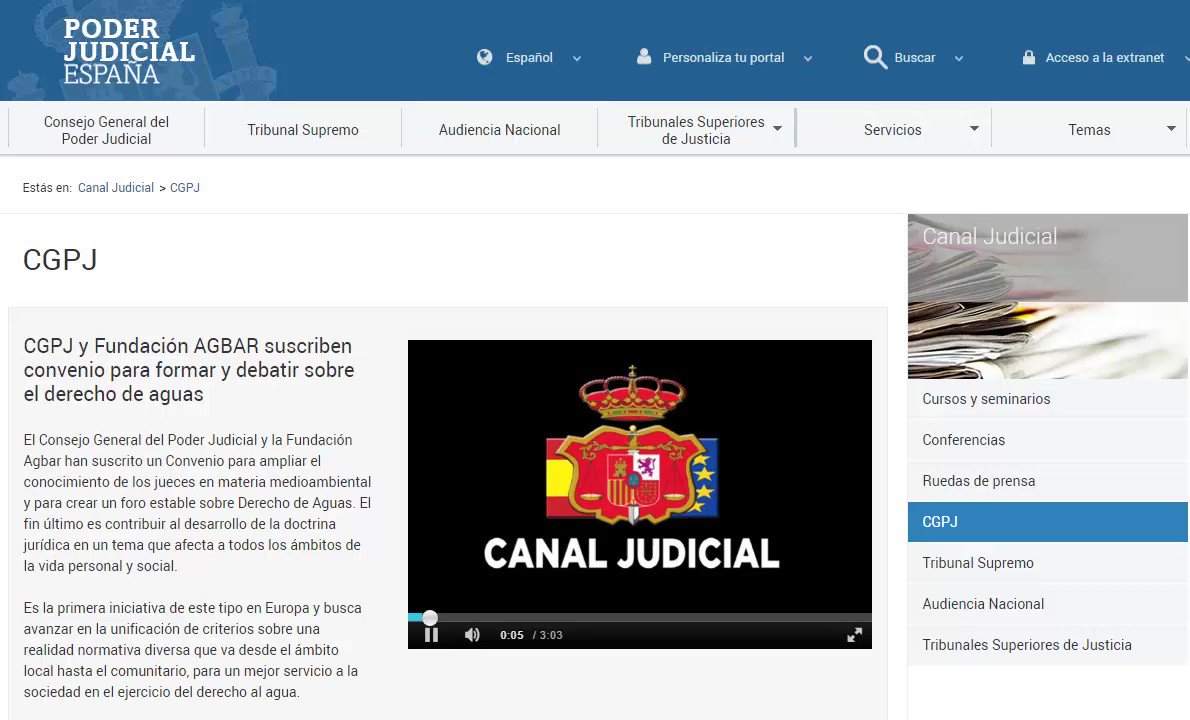Follow the Canal Judicial breadcrumb link
The width and height of the screenshot is (1190, 720).
coord(115,187)
